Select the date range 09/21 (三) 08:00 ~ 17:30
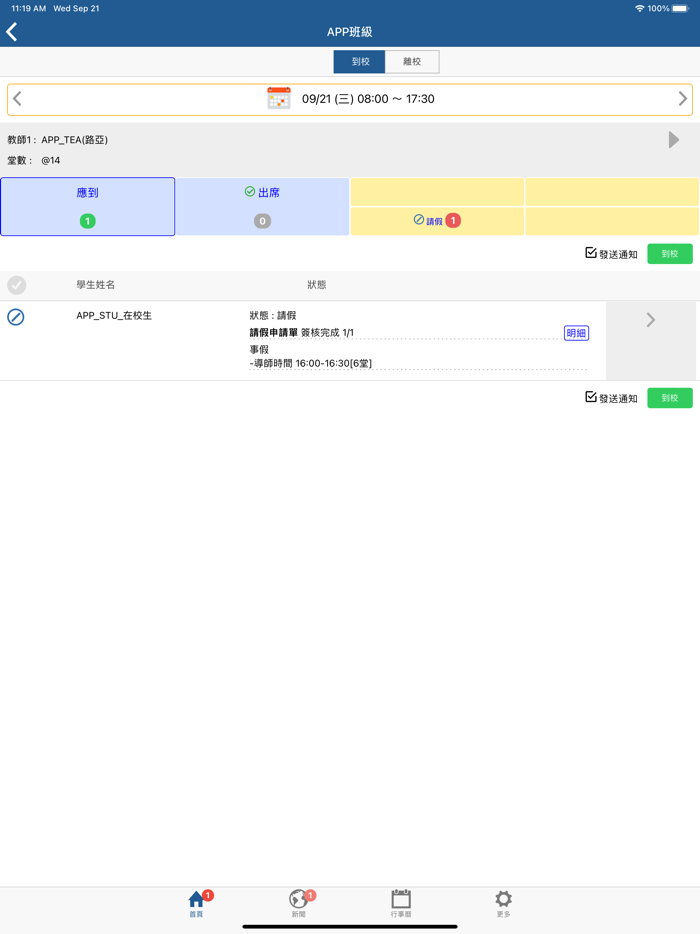Viewport: 700px width, 934px height. point(368,99)
